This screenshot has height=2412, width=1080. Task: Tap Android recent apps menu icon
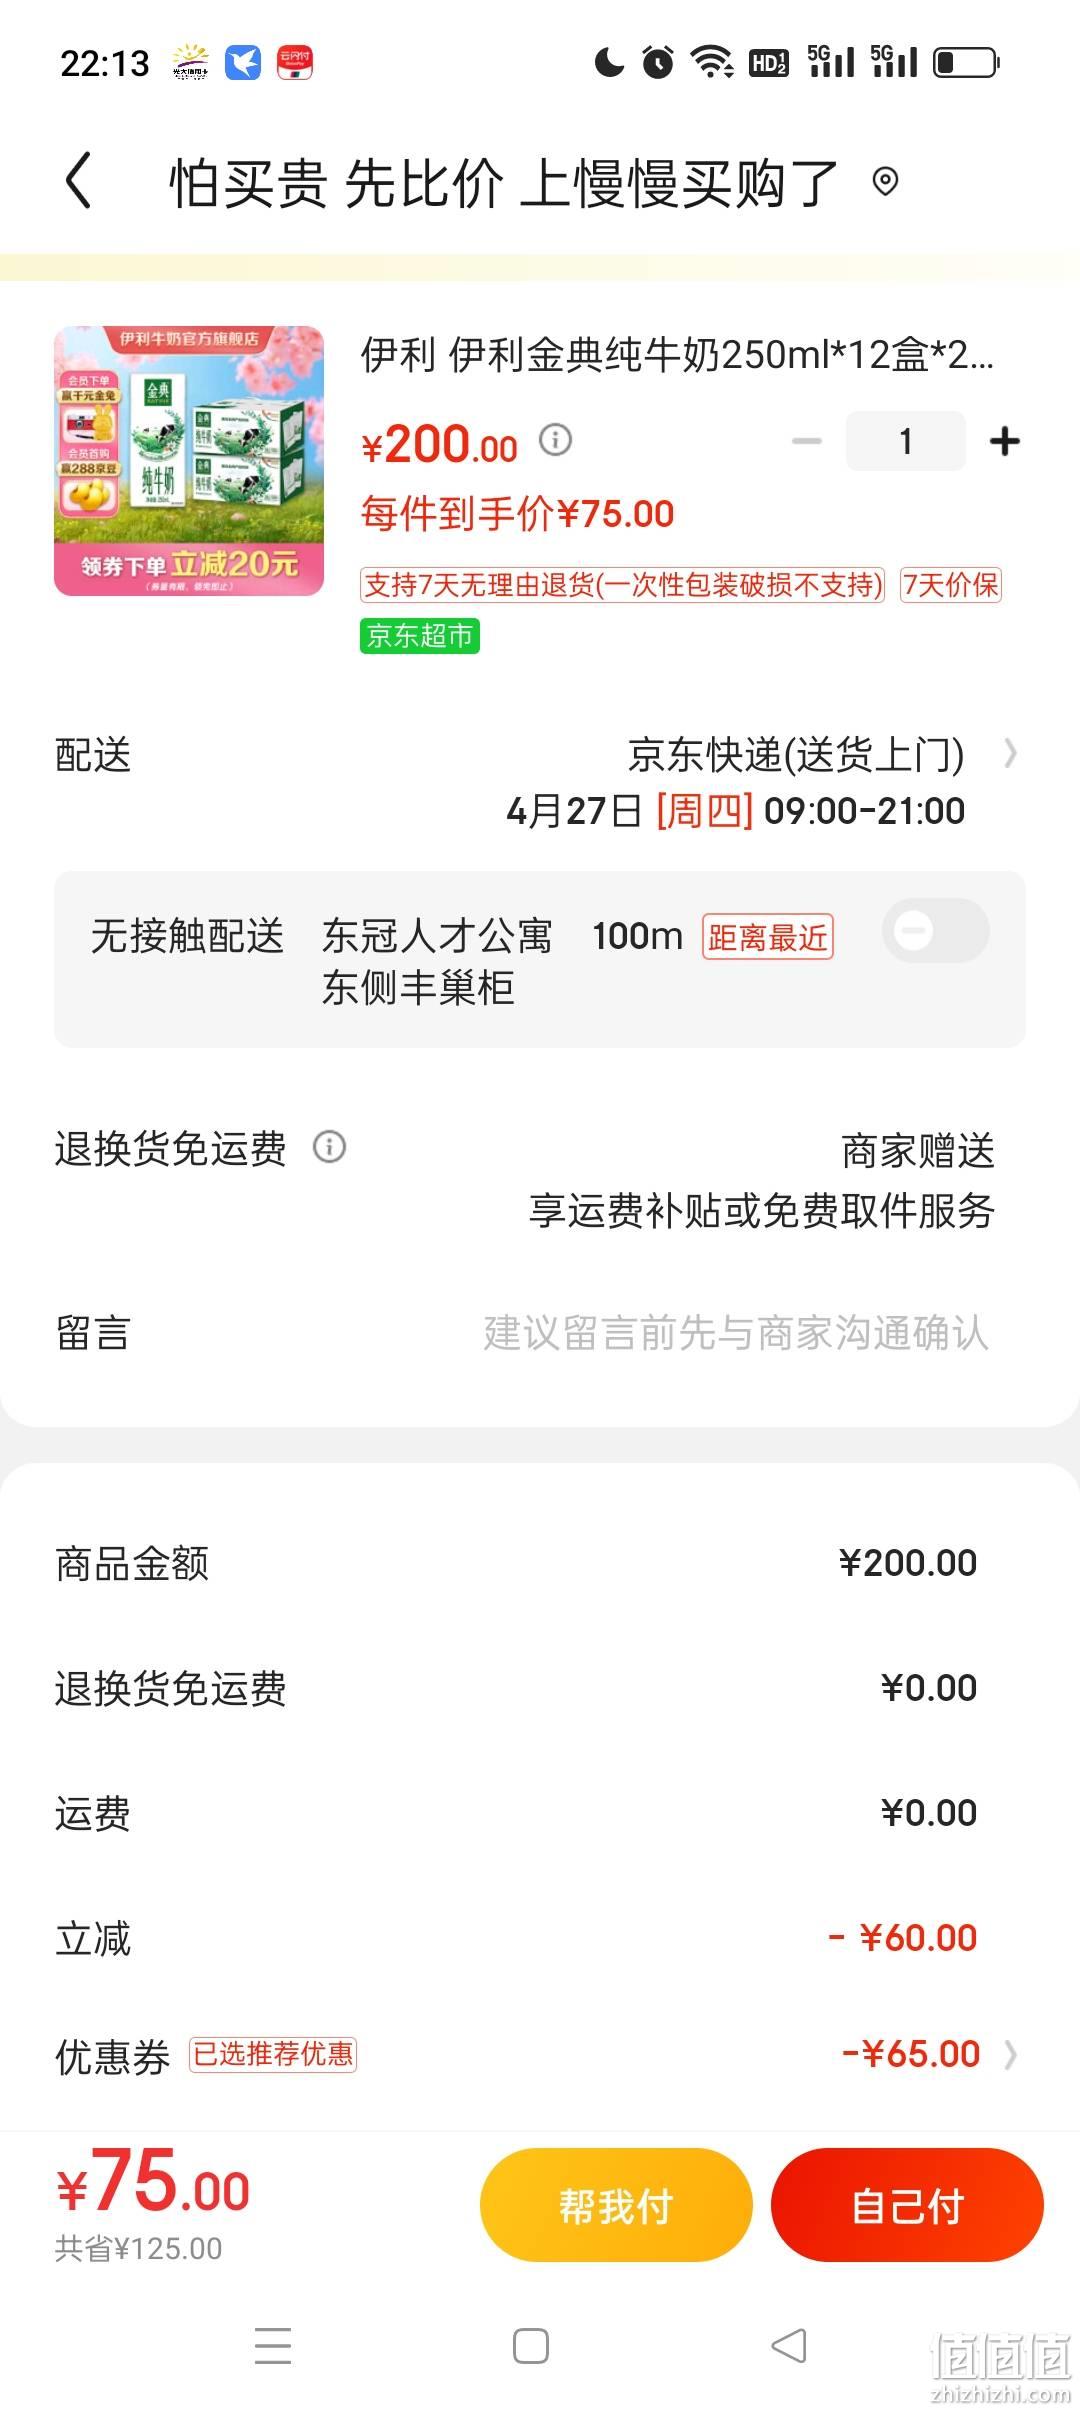coord(273,2345)
